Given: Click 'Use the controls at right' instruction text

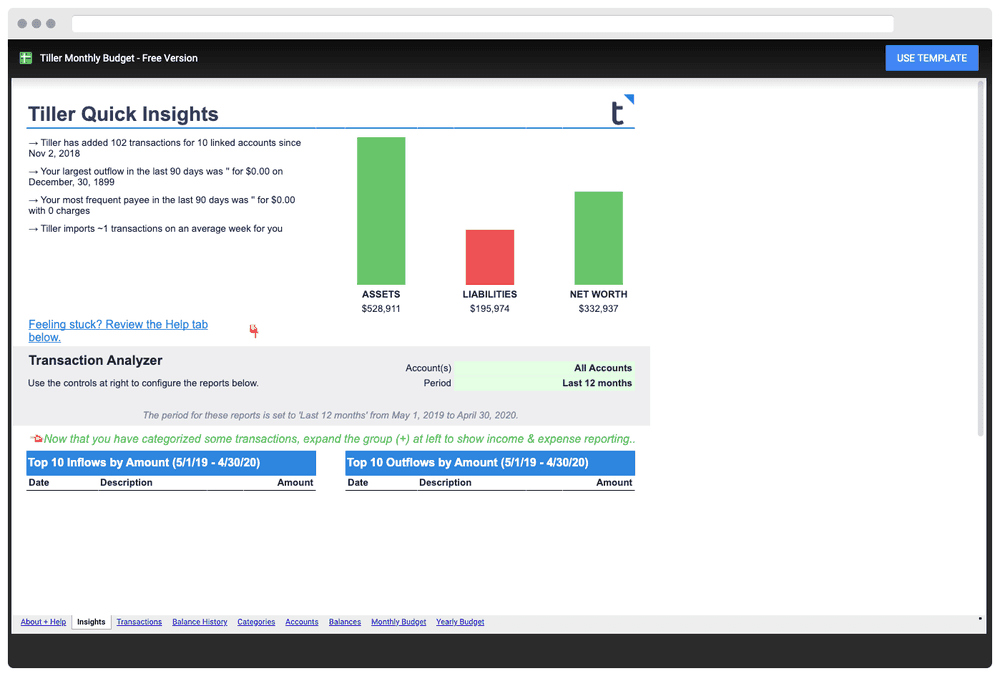Looking at the screenshot, I should tap(143, 383).
